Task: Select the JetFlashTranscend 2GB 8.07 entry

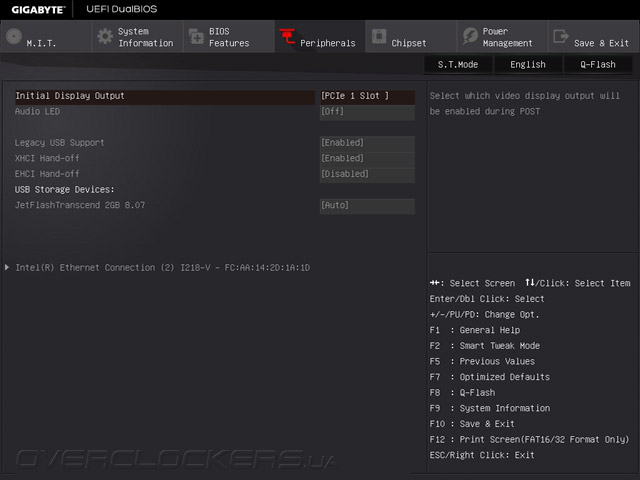Action: click(80, 205)
